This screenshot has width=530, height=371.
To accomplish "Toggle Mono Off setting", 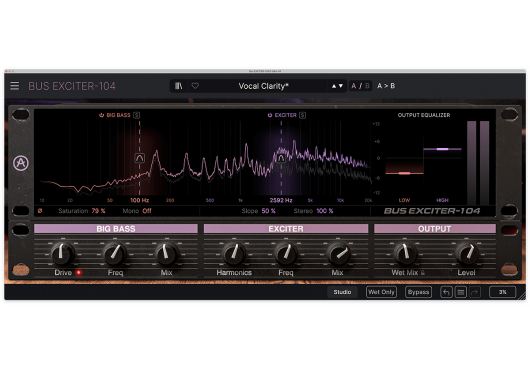I will coord(147,211).
